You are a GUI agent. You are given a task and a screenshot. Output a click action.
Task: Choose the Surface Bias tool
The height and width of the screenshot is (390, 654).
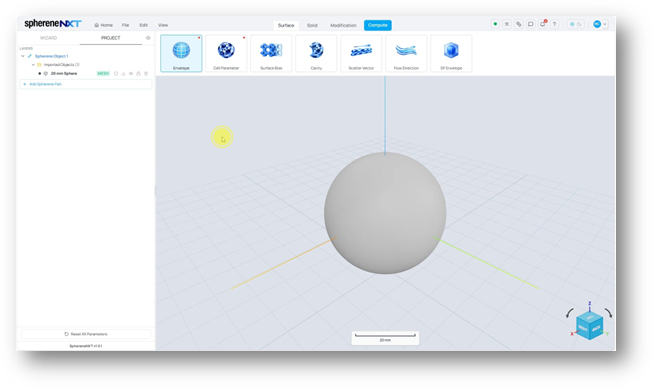(x=271, y=53)
